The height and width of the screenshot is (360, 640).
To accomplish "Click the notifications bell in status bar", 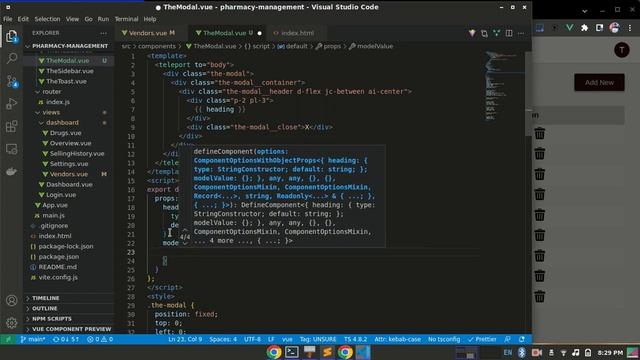I will coord(522,339).
